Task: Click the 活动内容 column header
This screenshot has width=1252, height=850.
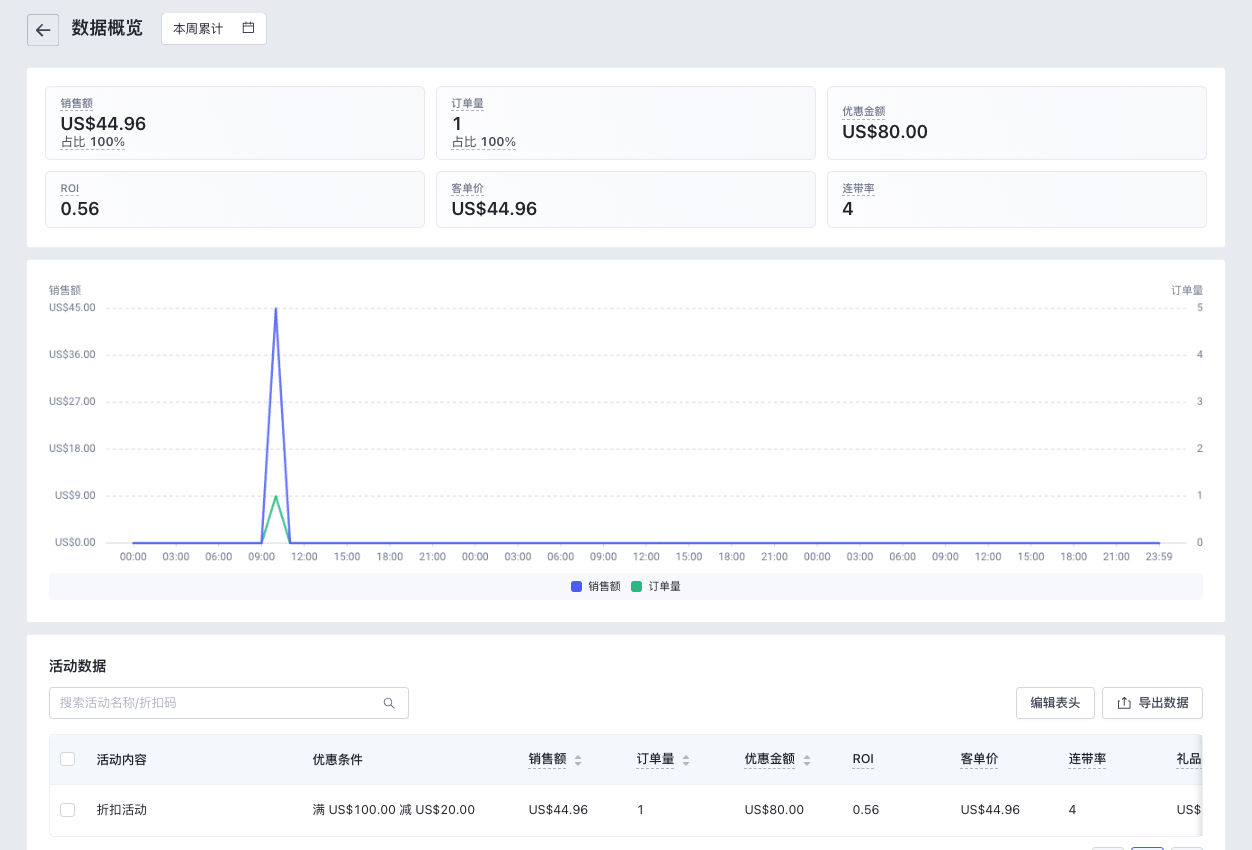Action: pyautogui.click(x=121, y=759)
